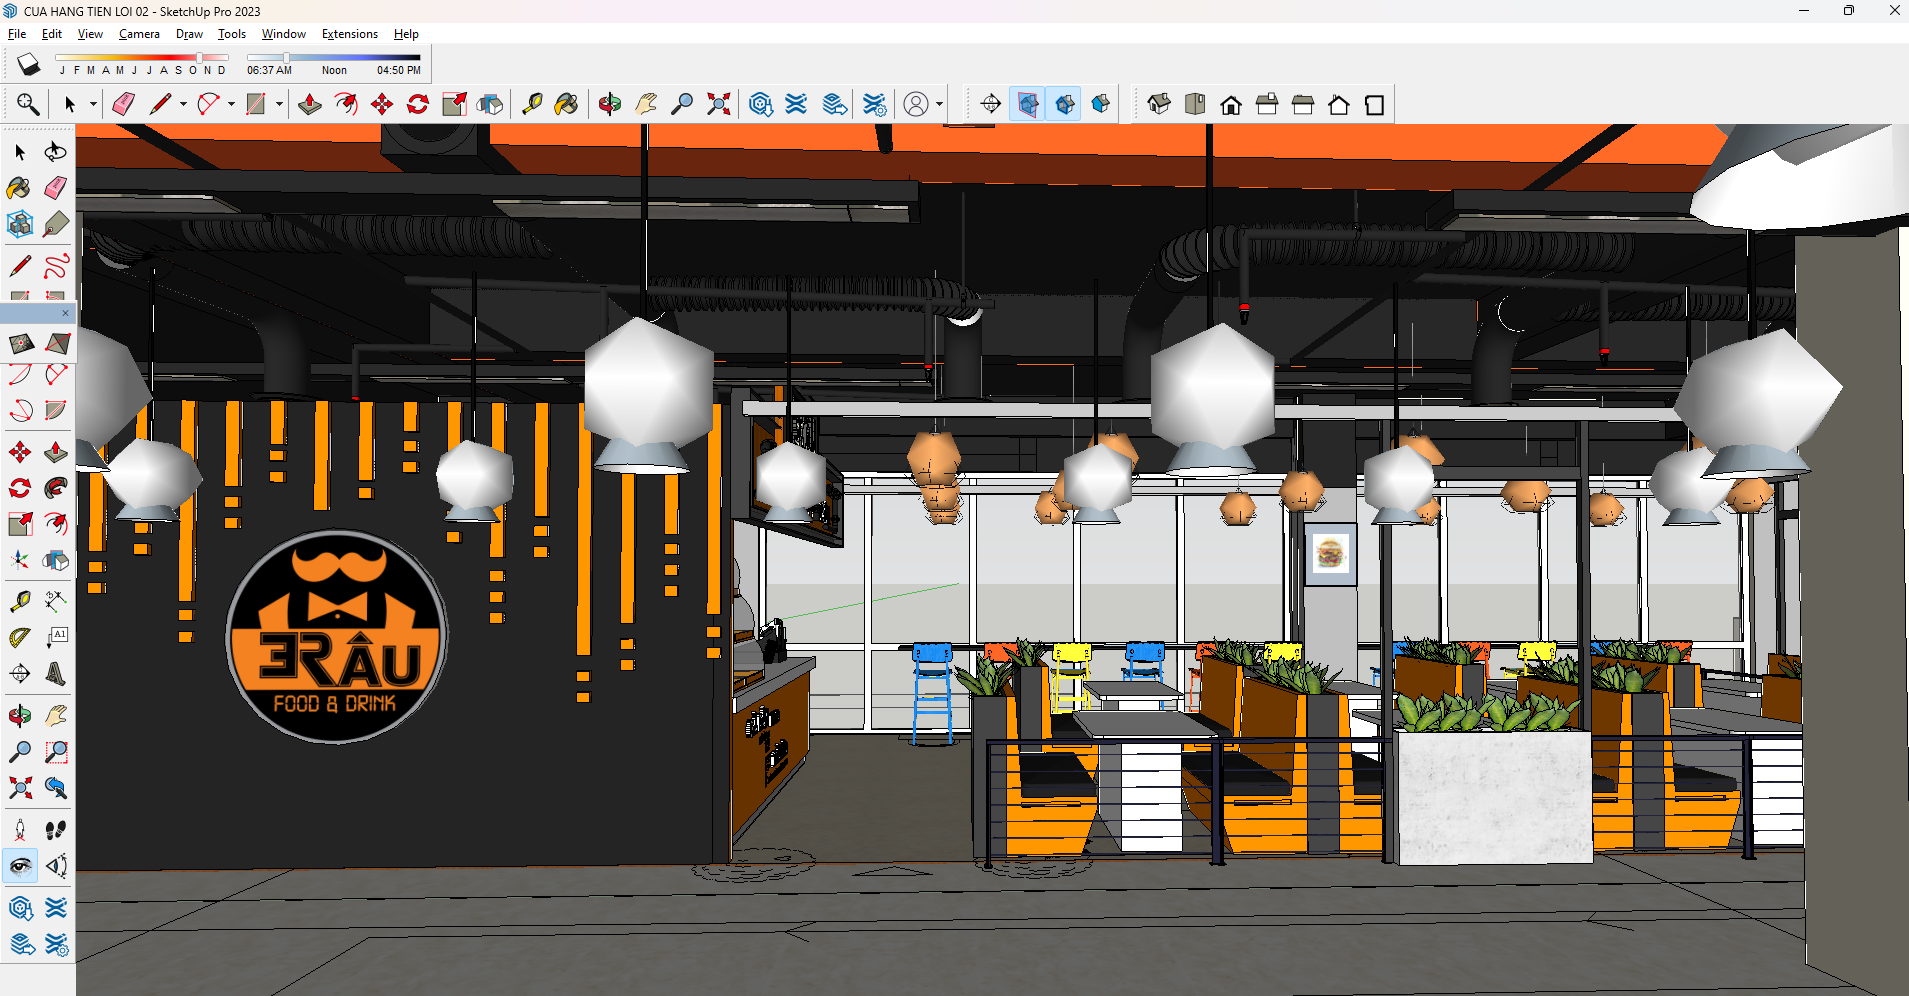
Task: Select the Walk footprints tool
Action: pyautogui.click(x=56, y=830)
